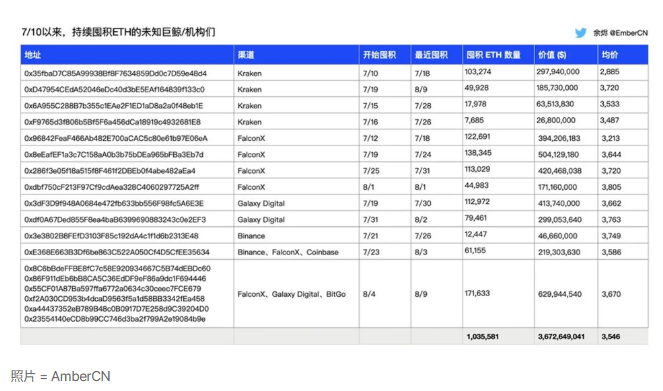Click the 价值 ($) column header

pyautogui.click(x=552, y=55)
